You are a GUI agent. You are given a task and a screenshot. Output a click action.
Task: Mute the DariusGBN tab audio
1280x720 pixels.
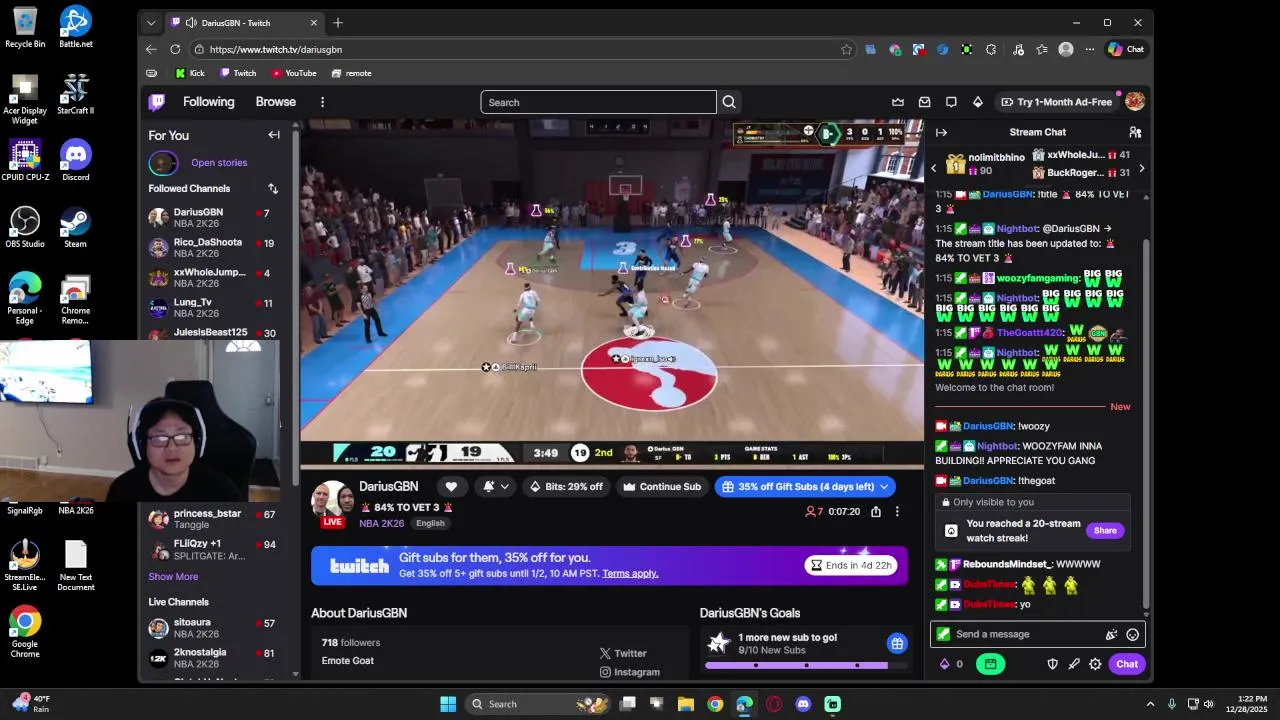[x=191, y=23]
